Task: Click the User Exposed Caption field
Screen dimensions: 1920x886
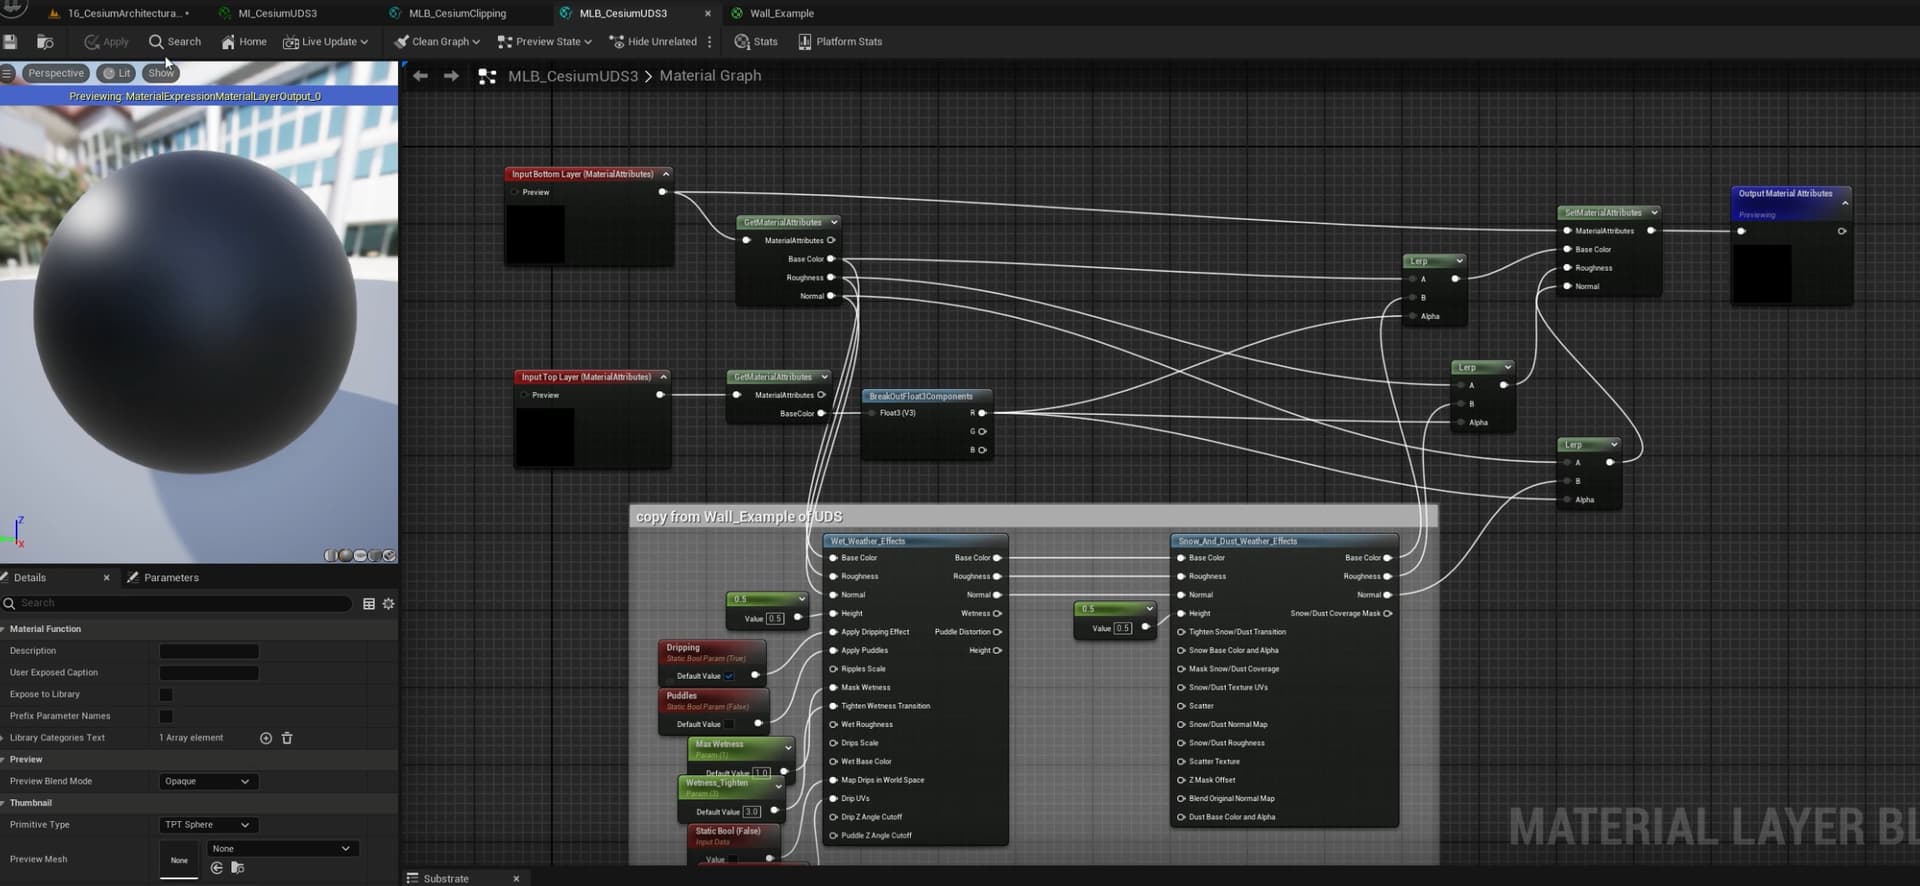Action: (209, 673)
